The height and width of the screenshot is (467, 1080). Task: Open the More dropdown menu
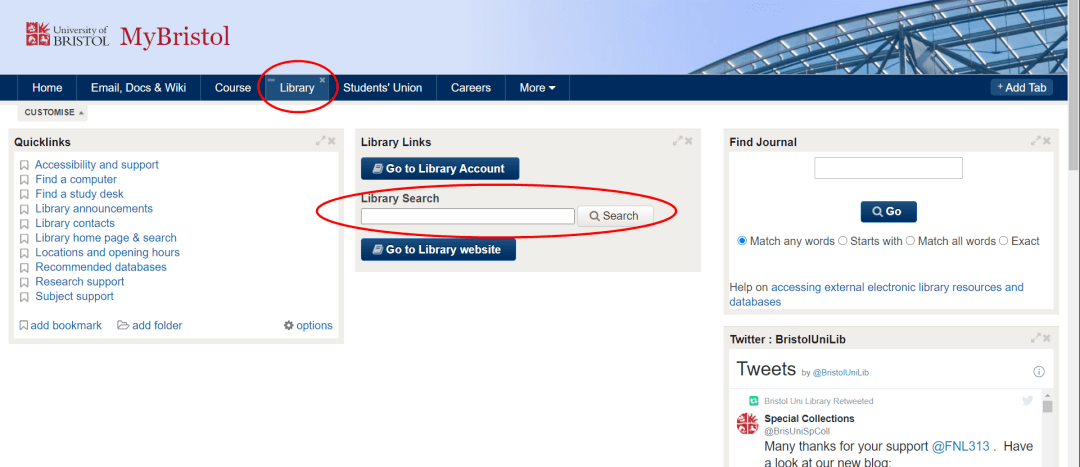coord(537,87)
